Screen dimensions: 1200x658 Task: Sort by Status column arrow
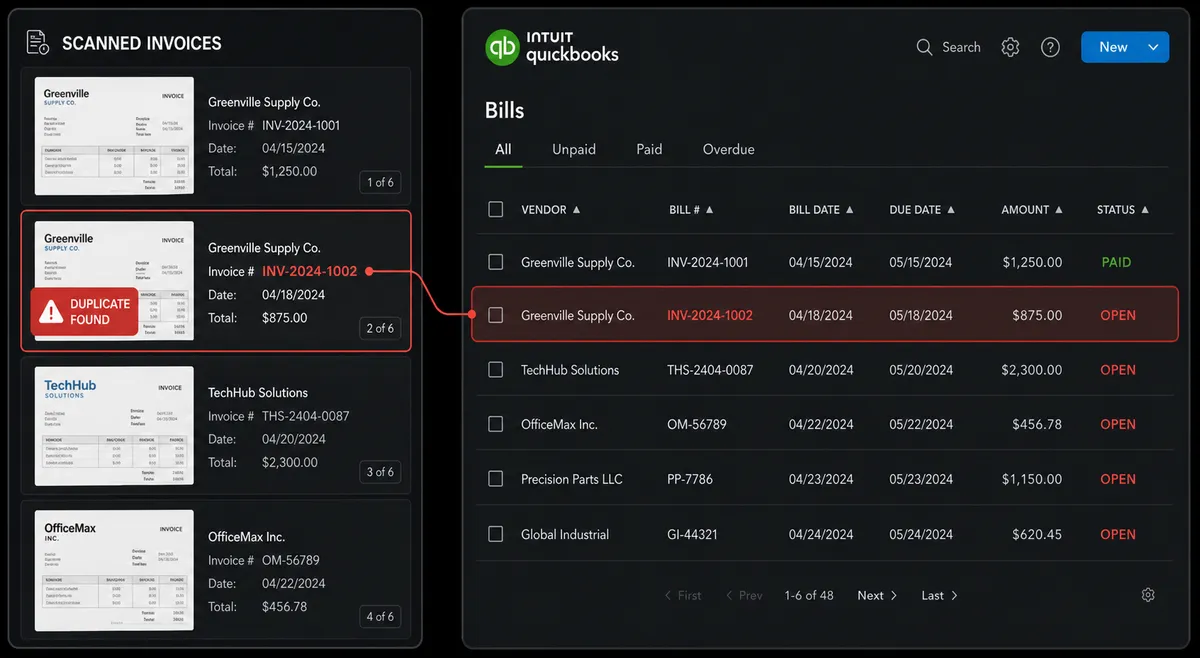1144,210
